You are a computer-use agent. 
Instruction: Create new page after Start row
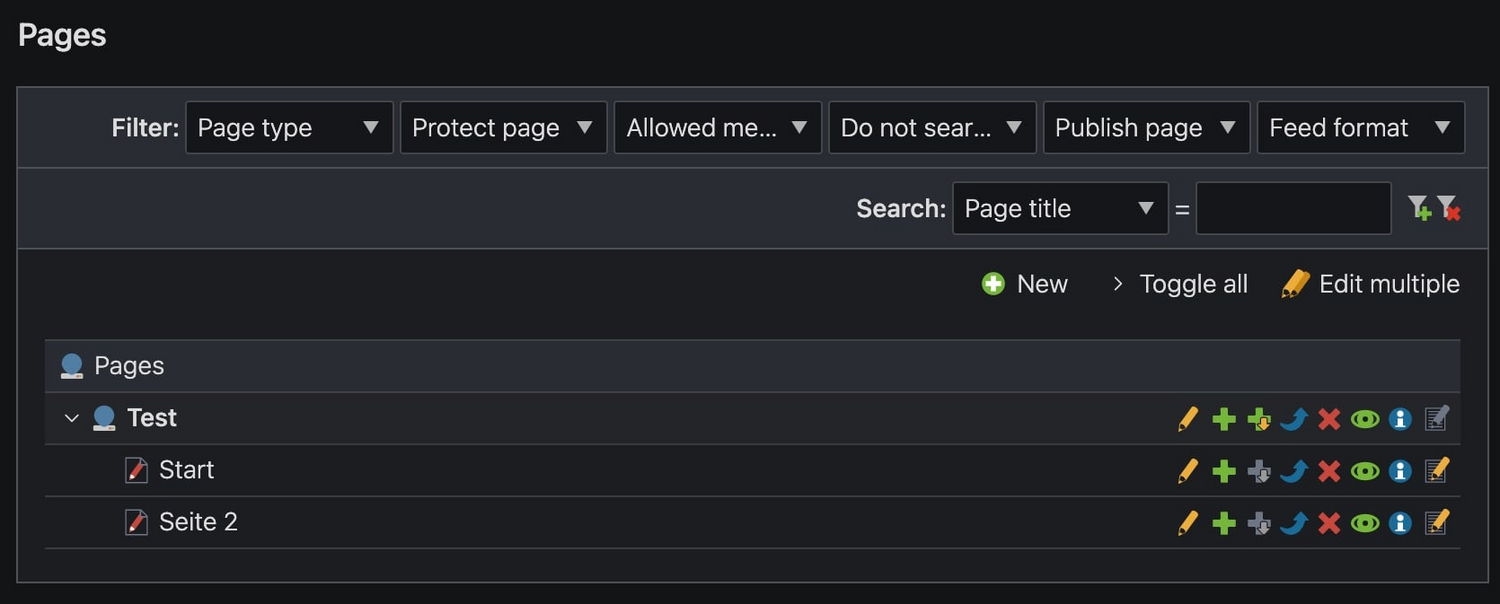1224,471
